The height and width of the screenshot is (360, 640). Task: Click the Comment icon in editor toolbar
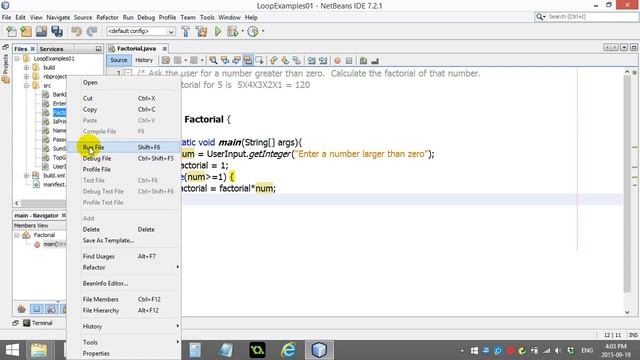pyautogui.click(x=363, y=60)
